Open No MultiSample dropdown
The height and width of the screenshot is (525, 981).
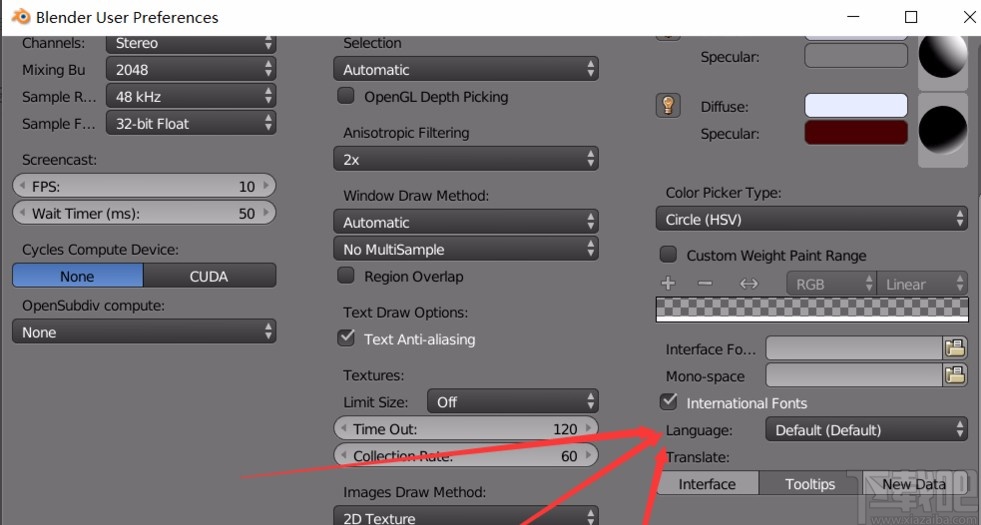click(465, 249)
